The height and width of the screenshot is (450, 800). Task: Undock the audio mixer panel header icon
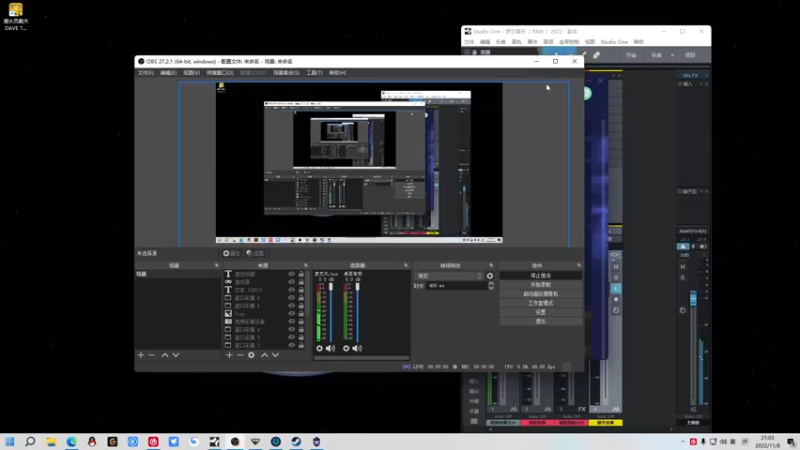tap(406, 265)
